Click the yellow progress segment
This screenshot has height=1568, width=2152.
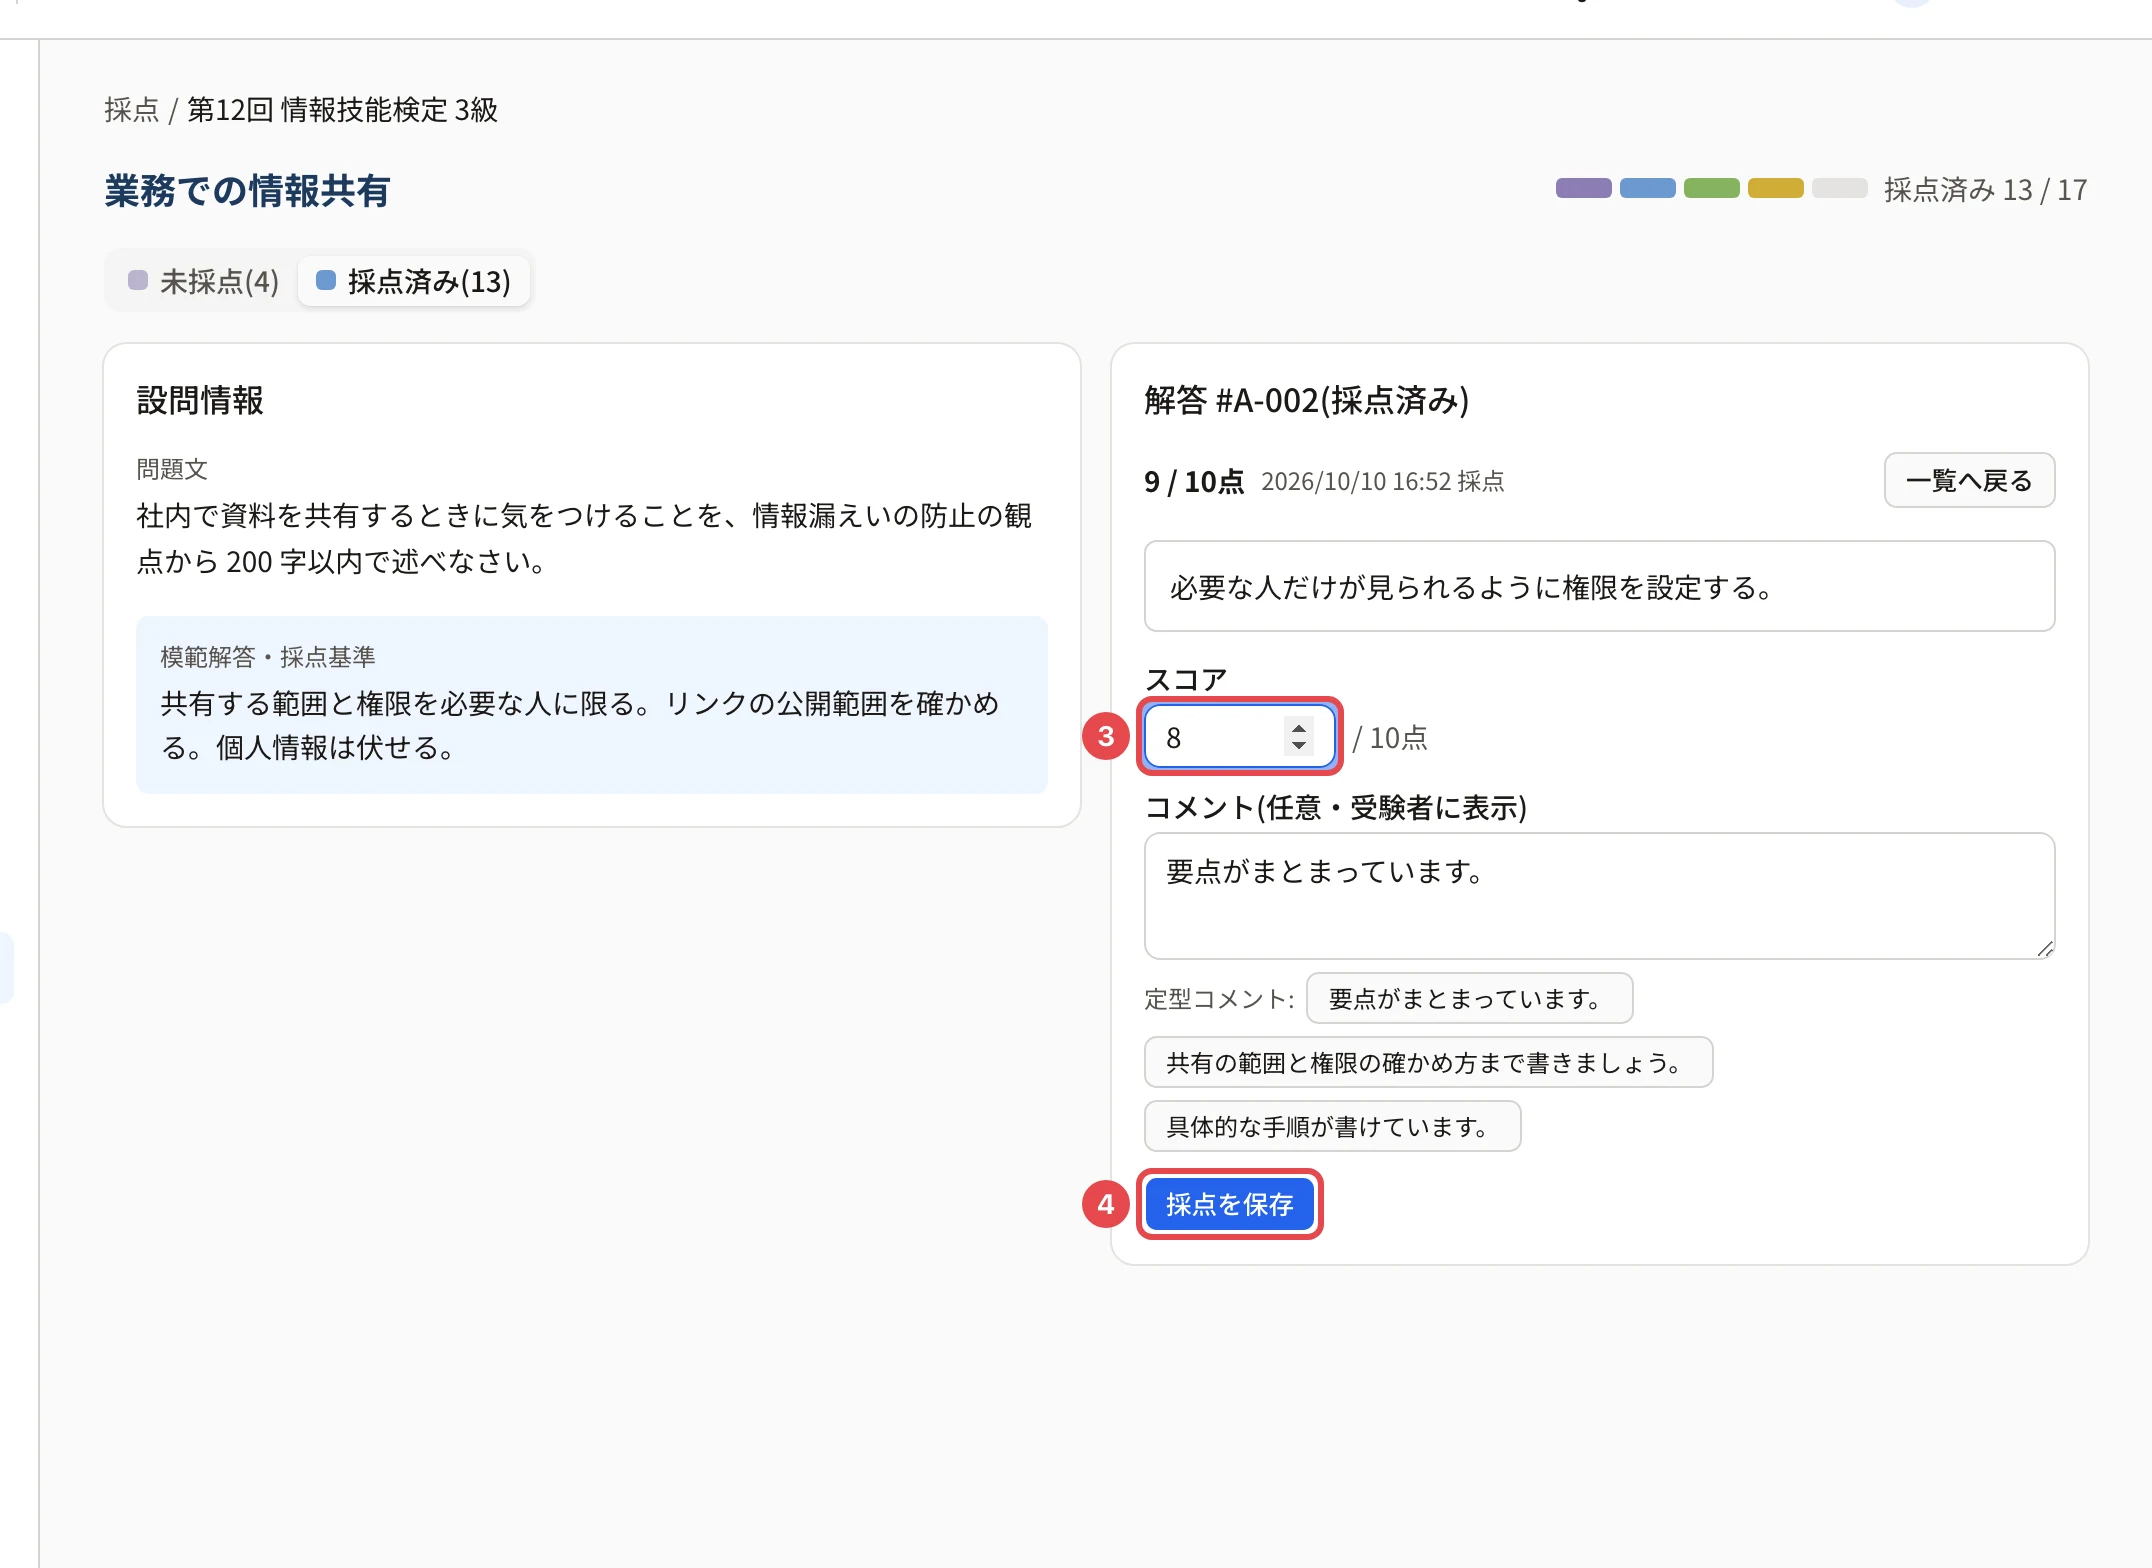click(x=1775, y=188)
